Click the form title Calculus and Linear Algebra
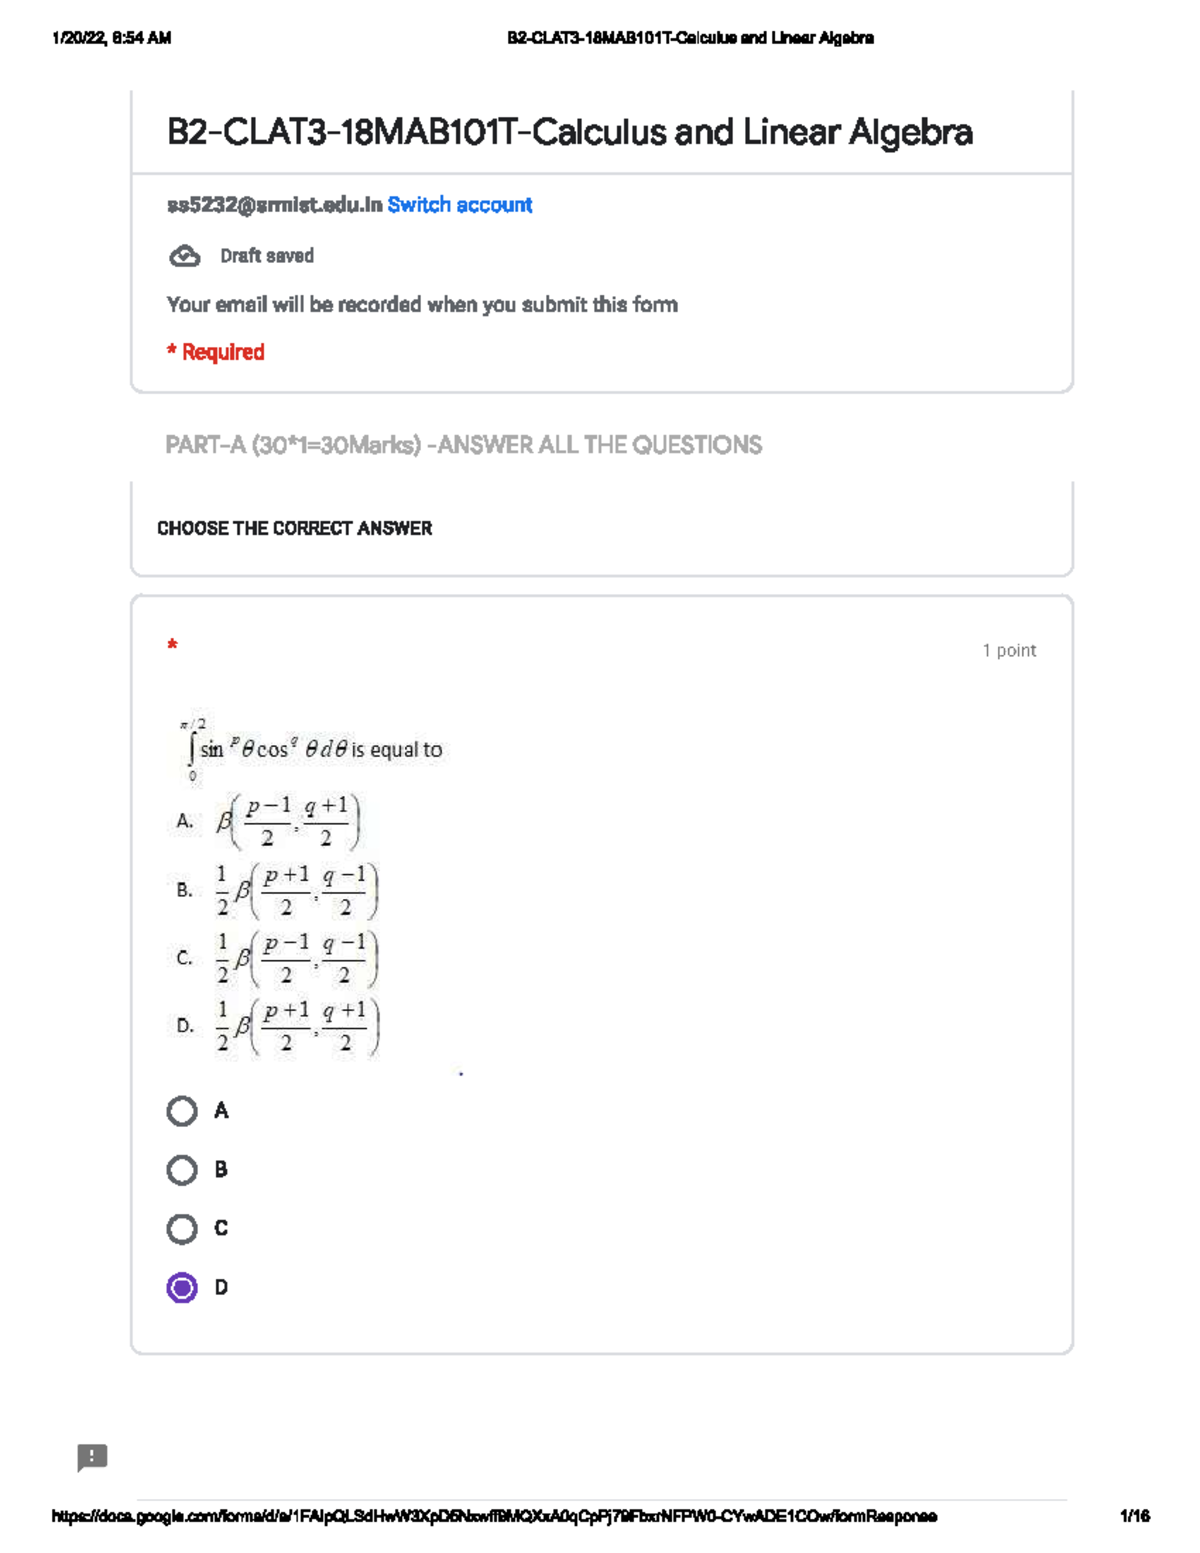Screen dimensions: 1200x1553 569,132
